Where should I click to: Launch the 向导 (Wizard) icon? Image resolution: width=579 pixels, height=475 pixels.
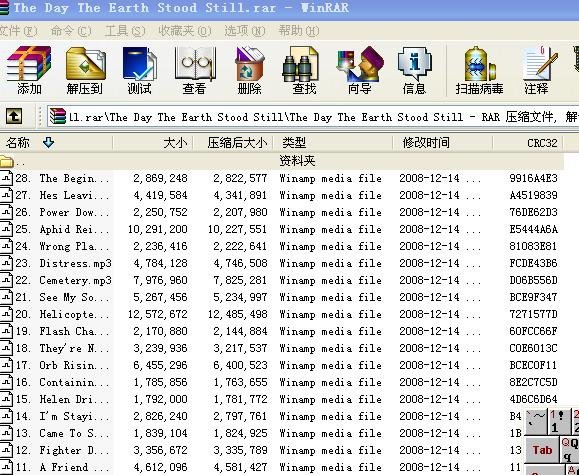coord(359,69)
